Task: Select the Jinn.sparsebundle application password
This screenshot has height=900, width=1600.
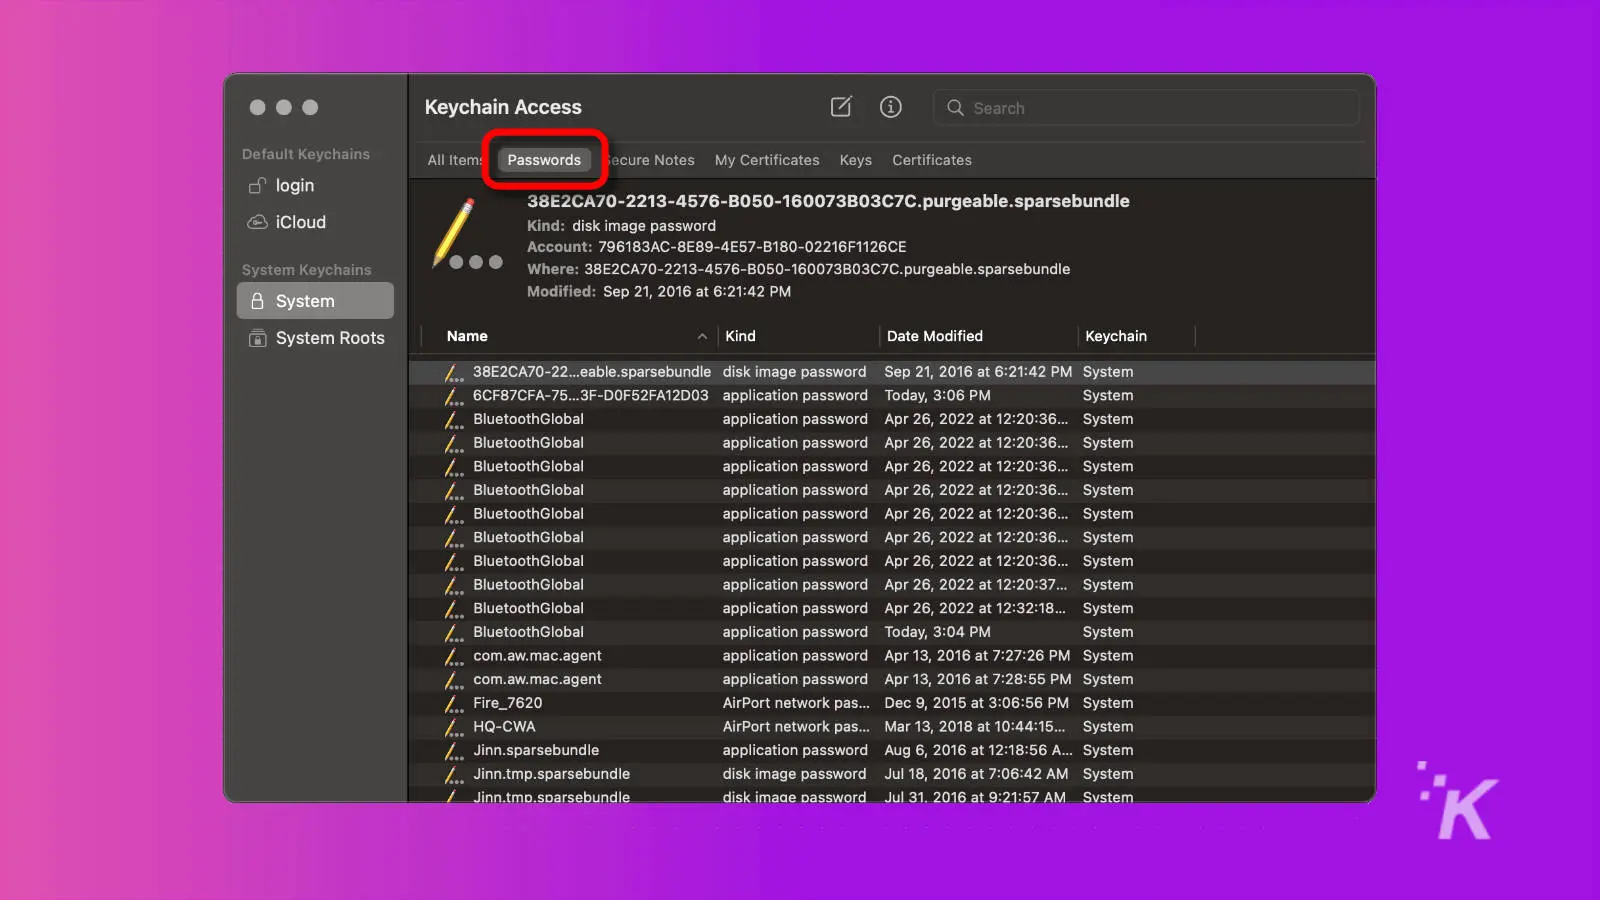Action: (x=892, y=751)
